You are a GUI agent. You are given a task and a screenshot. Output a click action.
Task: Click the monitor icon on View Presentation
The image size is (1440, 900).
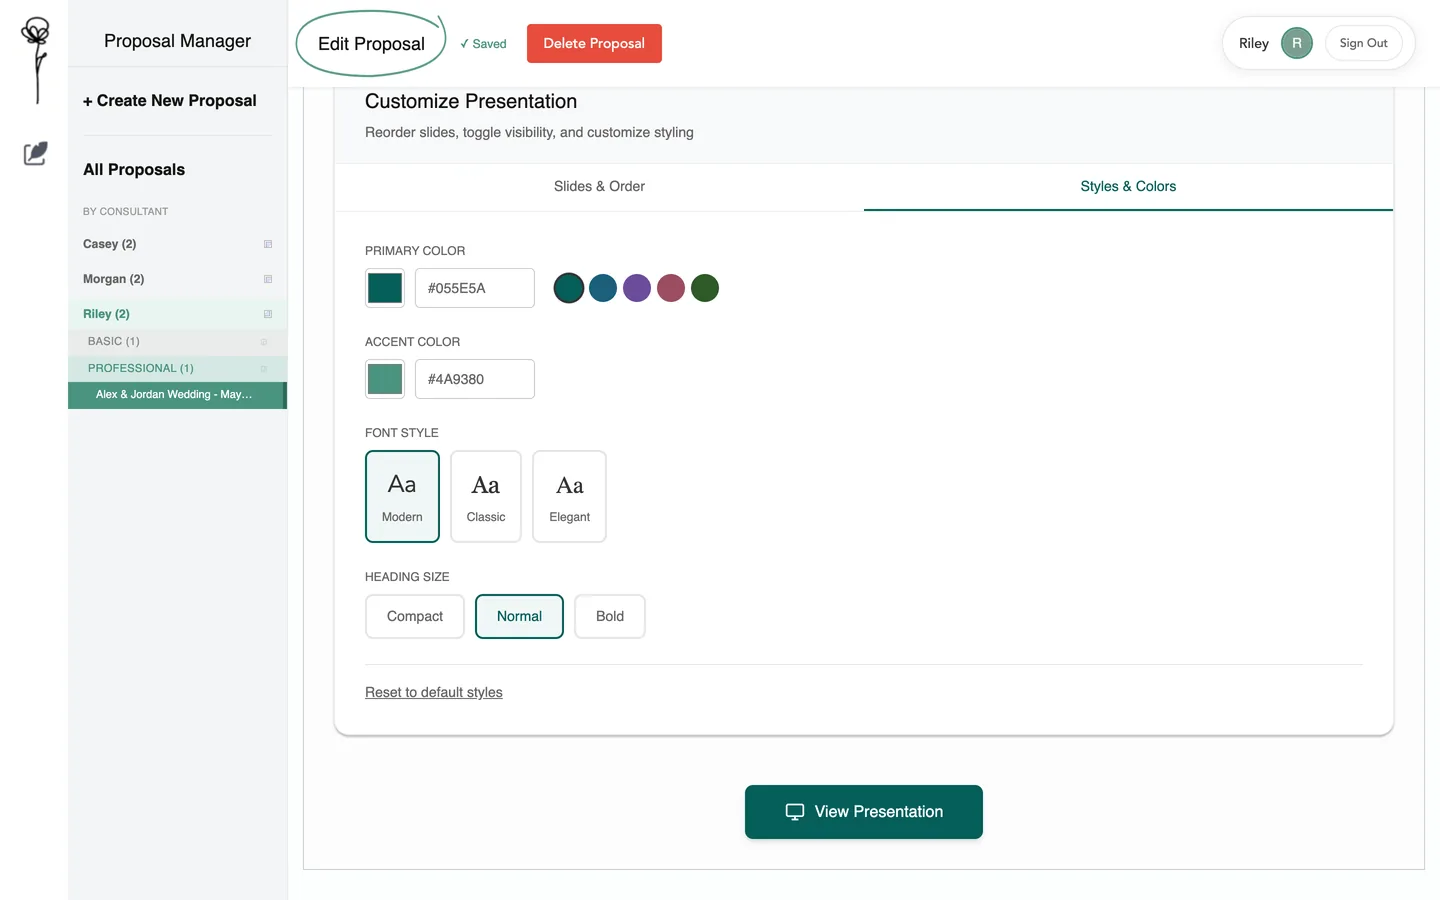[x=795, y=812]
